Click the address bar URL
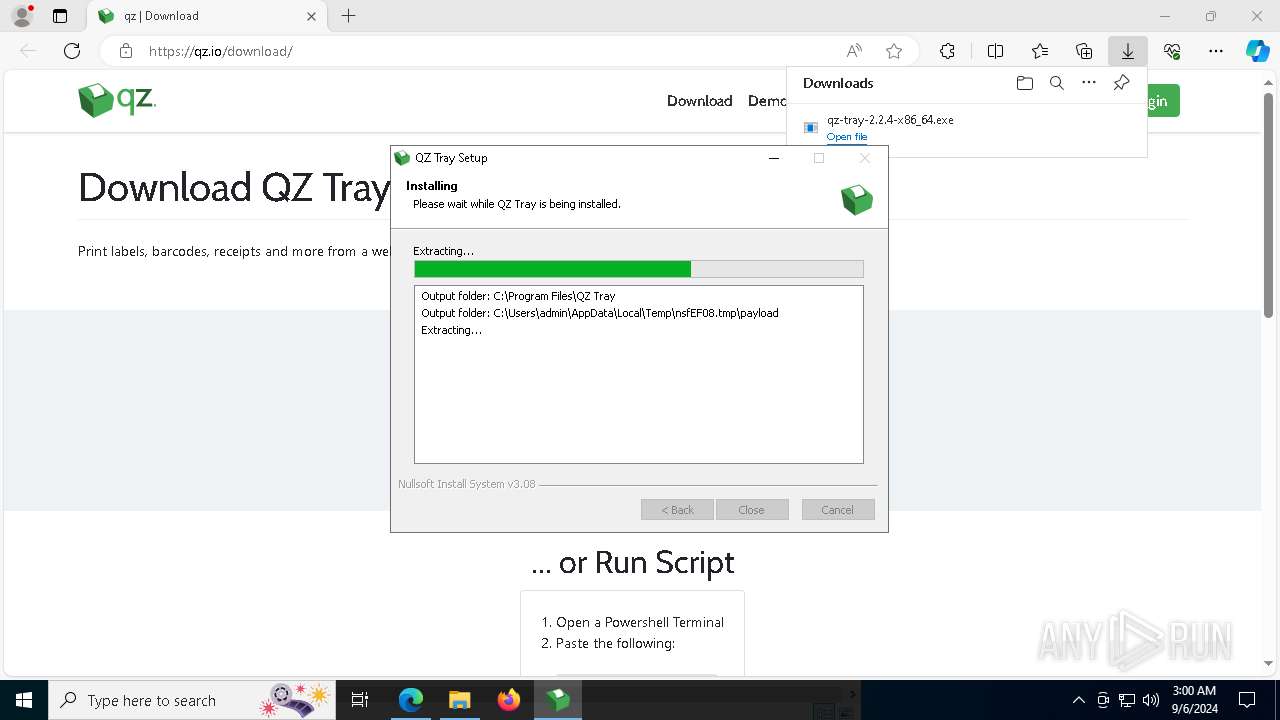This screenshot has width=1280, height=720. pos(221,51)
